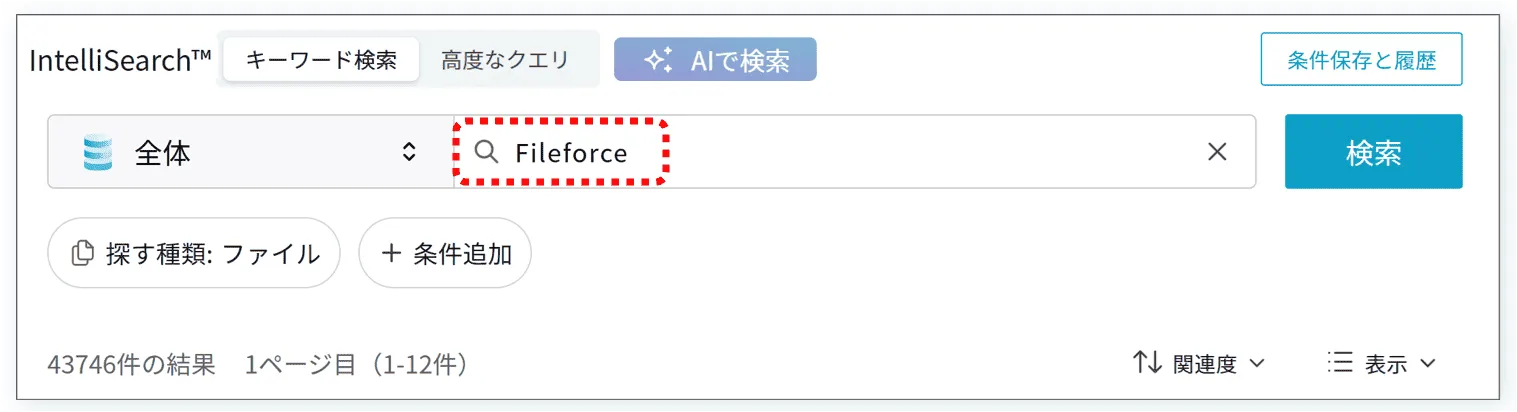Click the 探す種類: ファイル filter chip
Viewport: 1517px width, 412px height.
pyautogui.click(x=194, y=254)
